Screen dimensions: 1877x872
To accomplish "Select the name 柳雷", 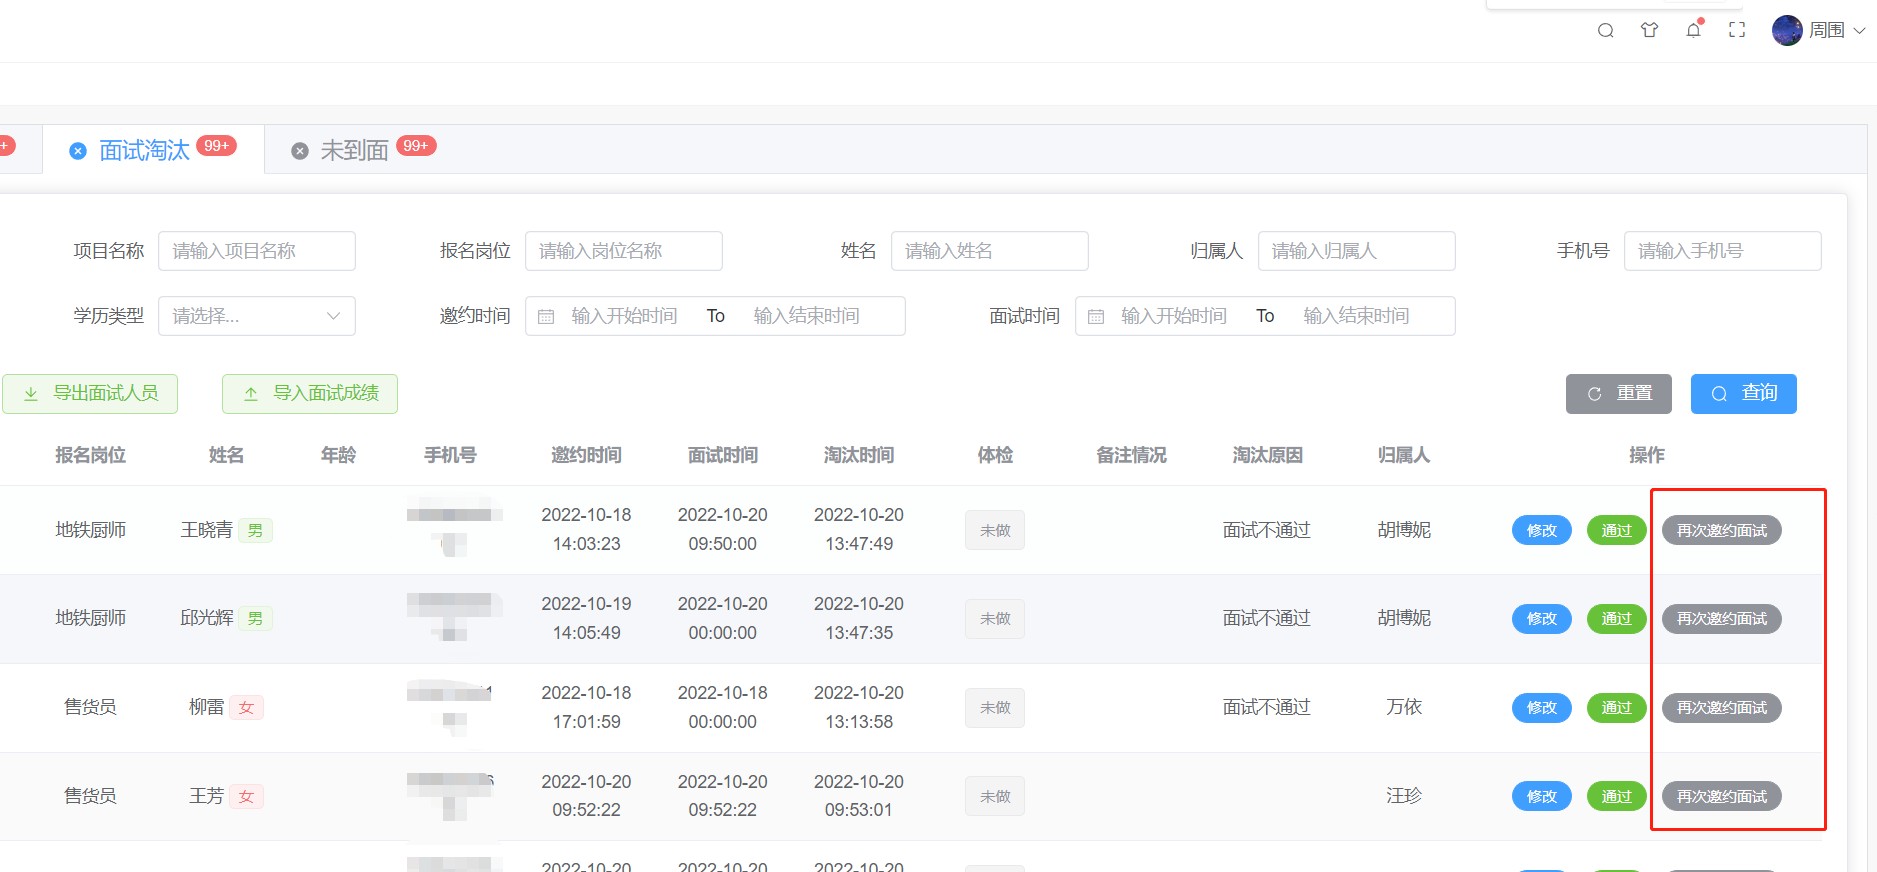I will pyautogui.click(x=206, y=707).
